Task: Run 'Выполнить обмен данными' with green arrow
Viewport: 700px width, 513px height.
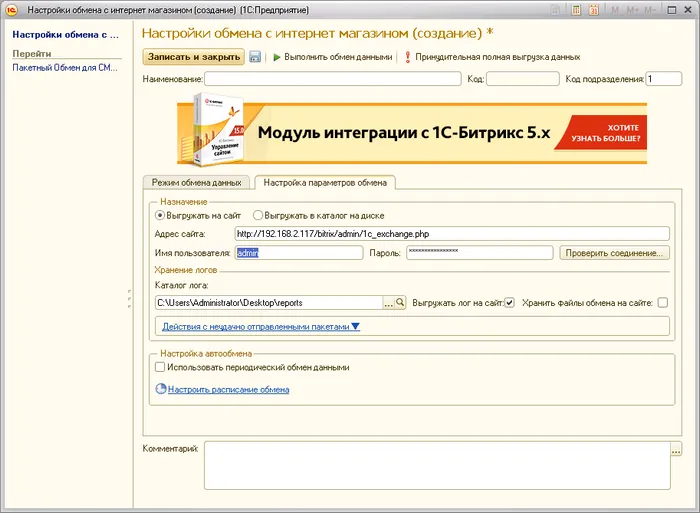Action: pos(331,57)
